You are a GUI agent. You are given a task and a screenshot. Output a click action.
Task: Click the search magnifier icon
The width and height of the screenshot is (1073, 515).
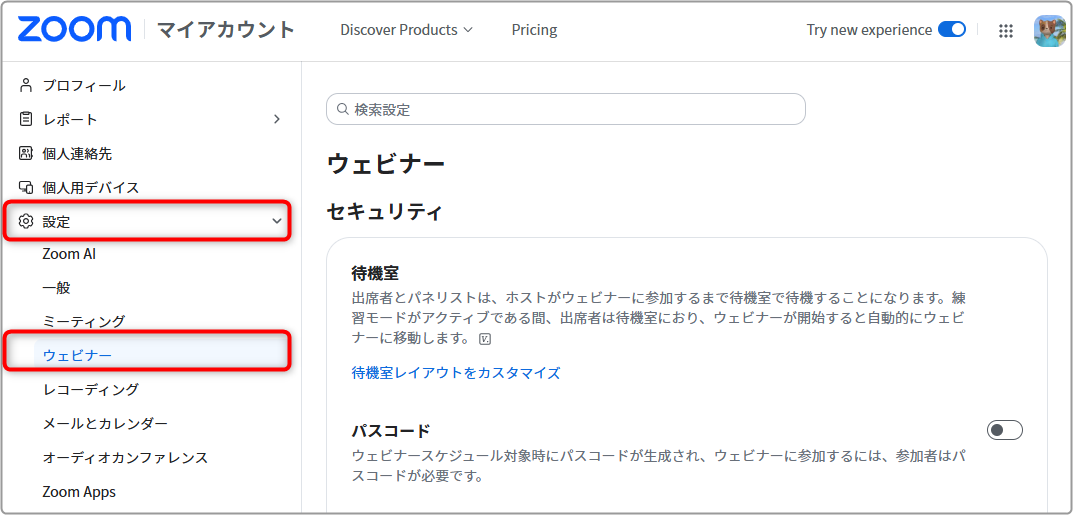343,109
